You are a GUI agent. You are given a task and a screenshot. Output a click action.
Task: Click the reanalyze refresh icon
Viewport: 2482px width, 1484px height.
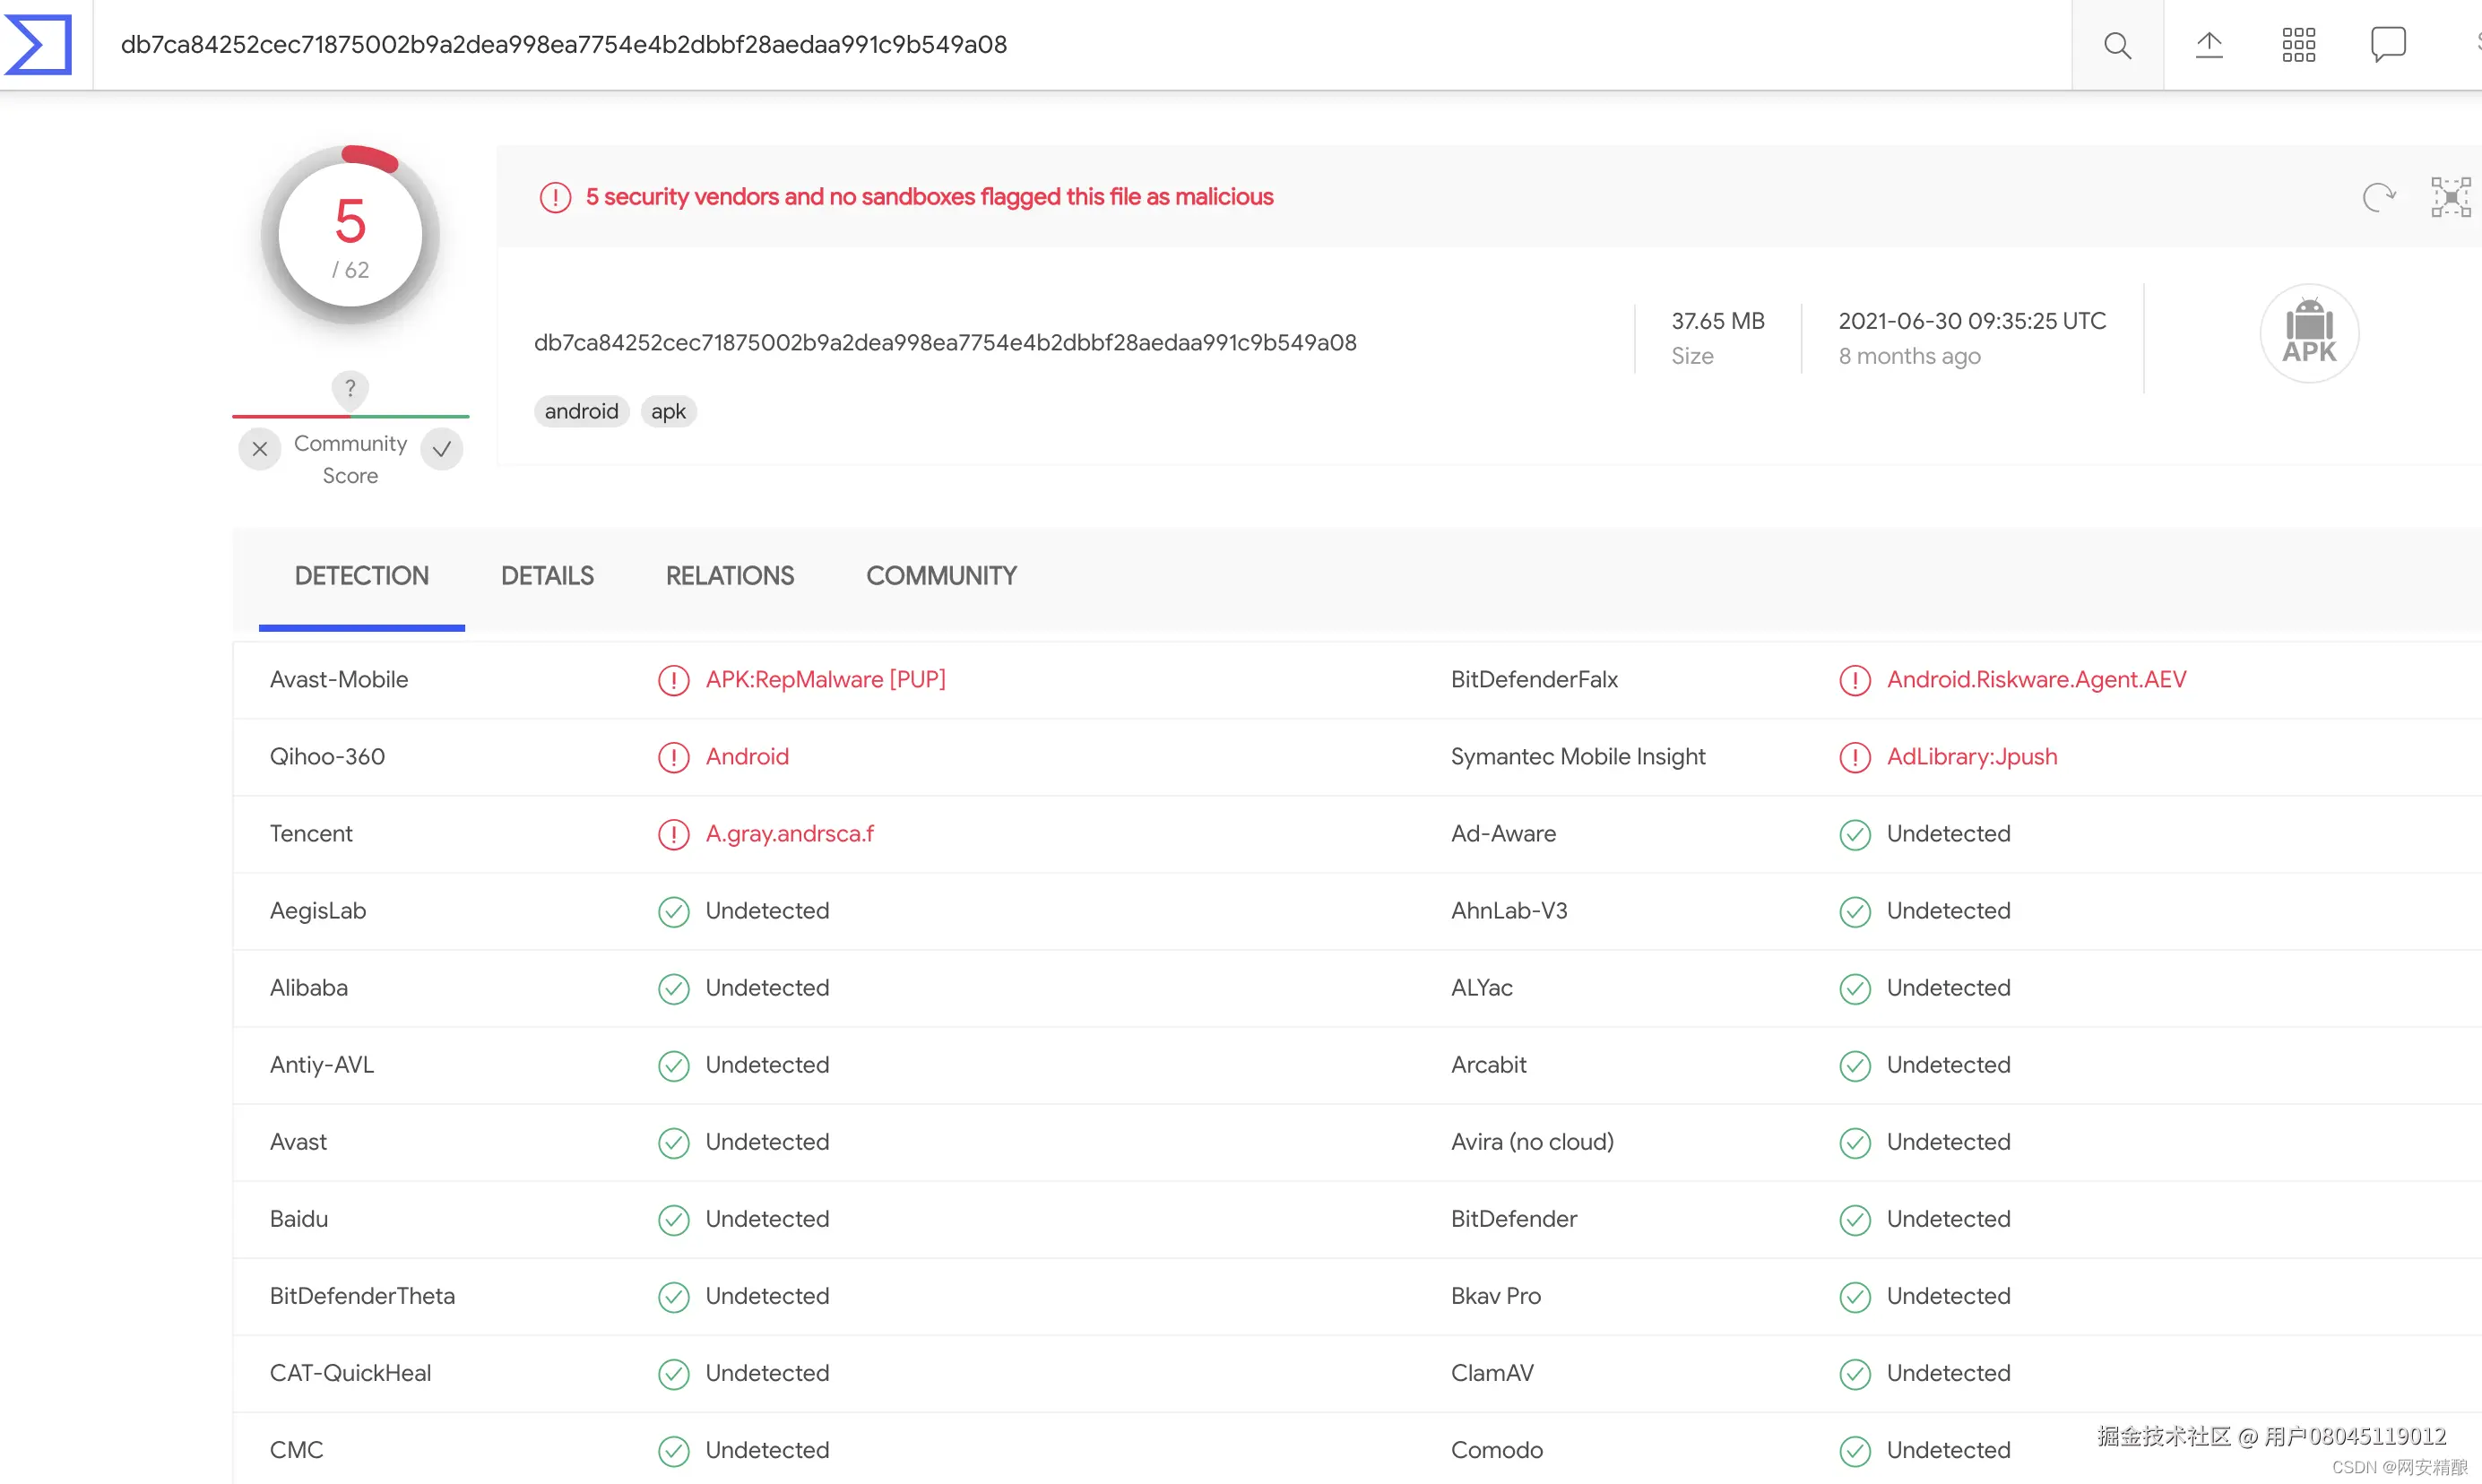(2379, 197)
